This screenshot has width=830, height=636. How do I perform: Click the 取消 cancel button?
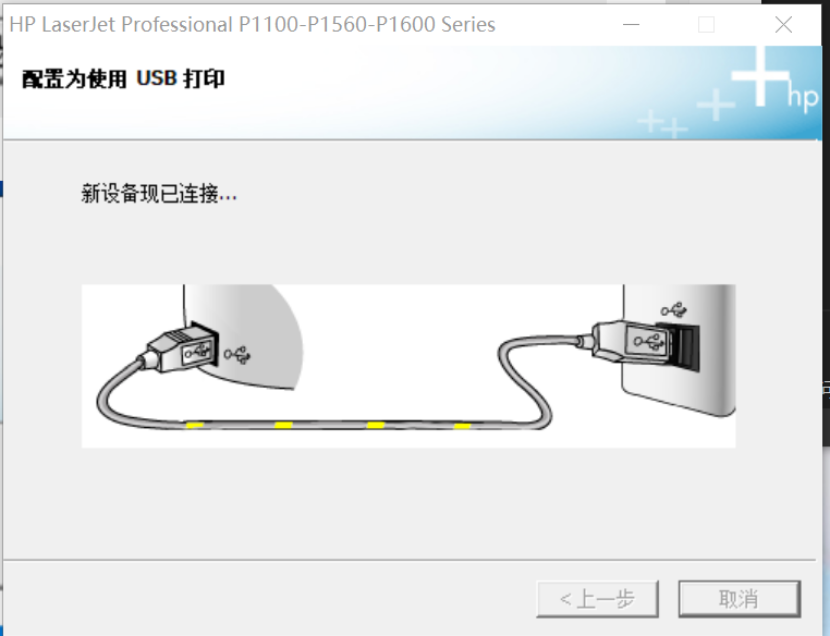(x=739, y=598)
